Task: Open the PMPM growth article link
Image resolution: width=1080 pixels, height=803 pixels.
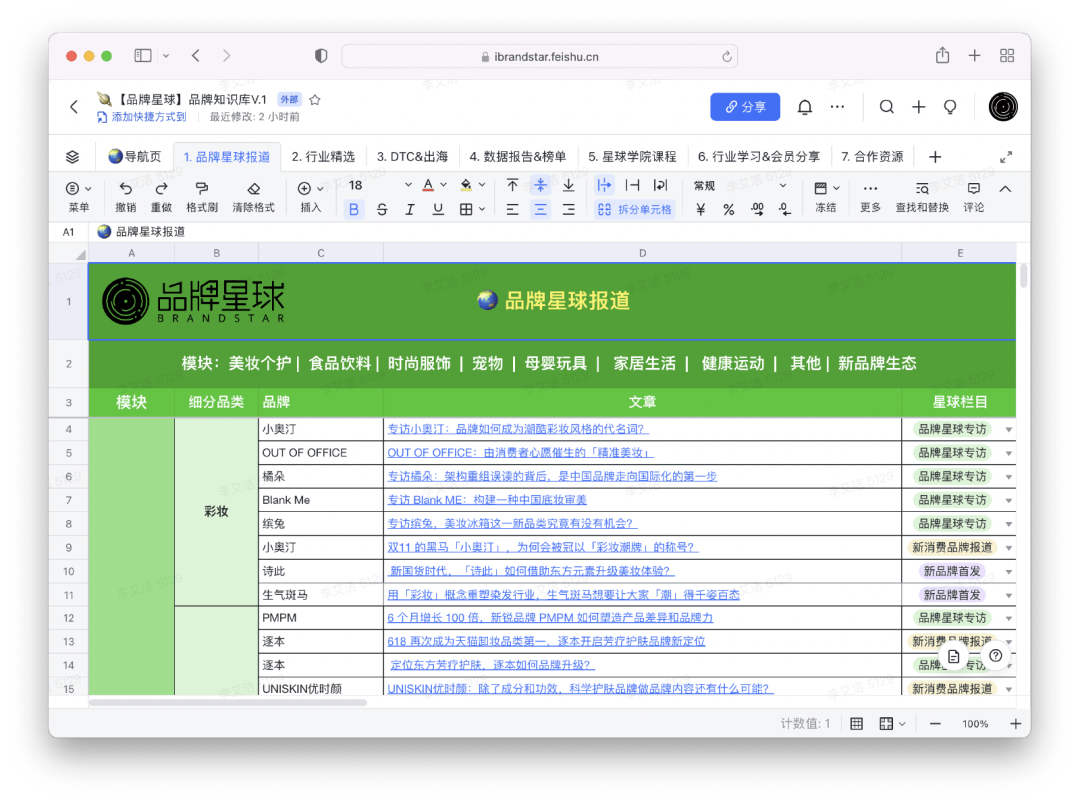Action: [x=550, y=618]
